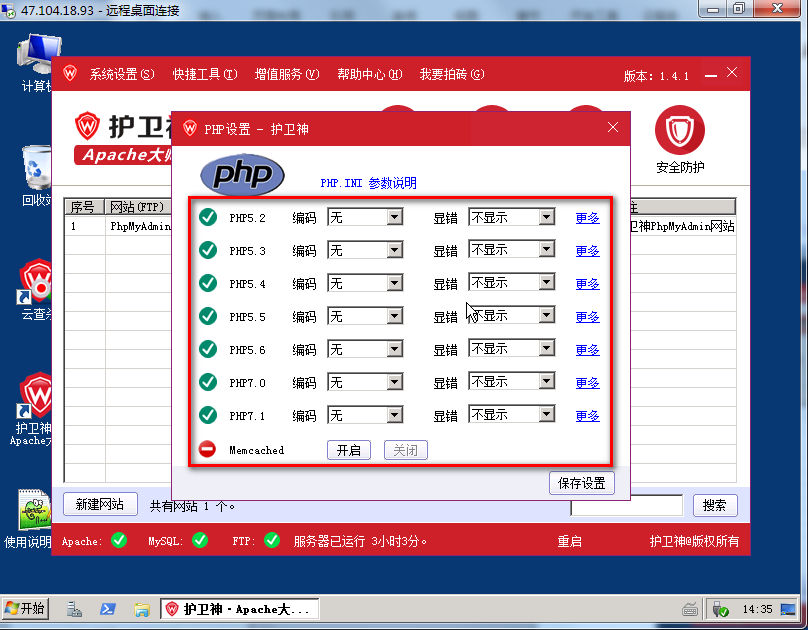
Task: Launch PowerShell from the taskbar
Action: pos(108,609)
